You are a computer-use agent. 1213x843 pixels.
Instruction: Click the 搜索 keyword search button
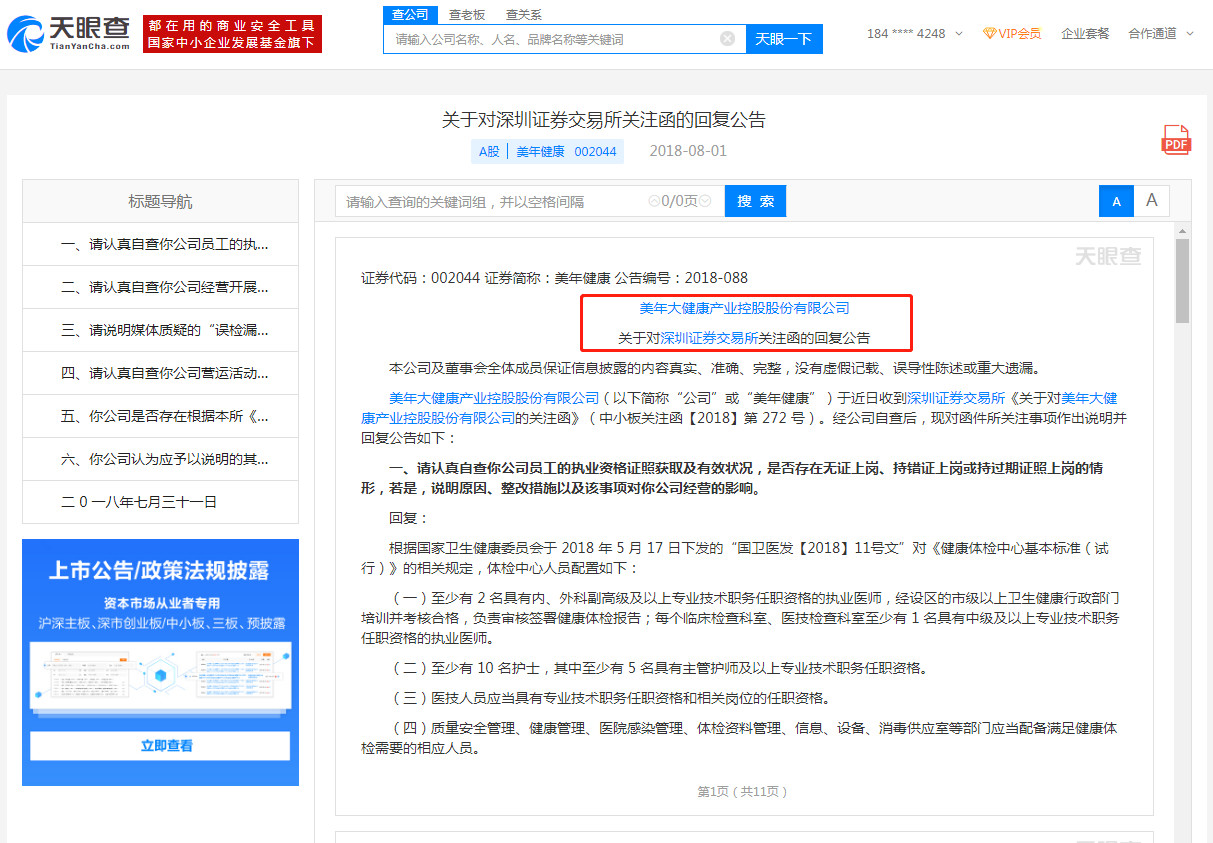pyautogui.click(x=755, y=201)
